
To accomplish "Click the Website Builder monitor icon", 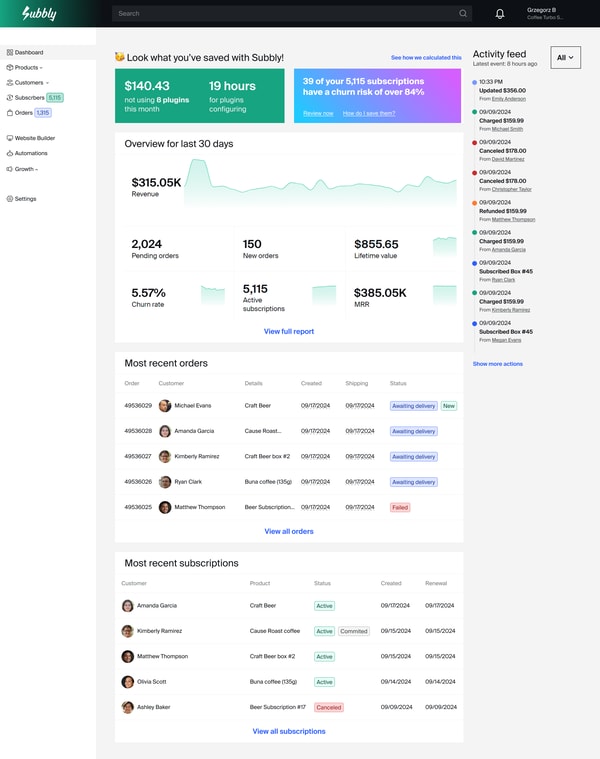I will [x=10, y=138].
